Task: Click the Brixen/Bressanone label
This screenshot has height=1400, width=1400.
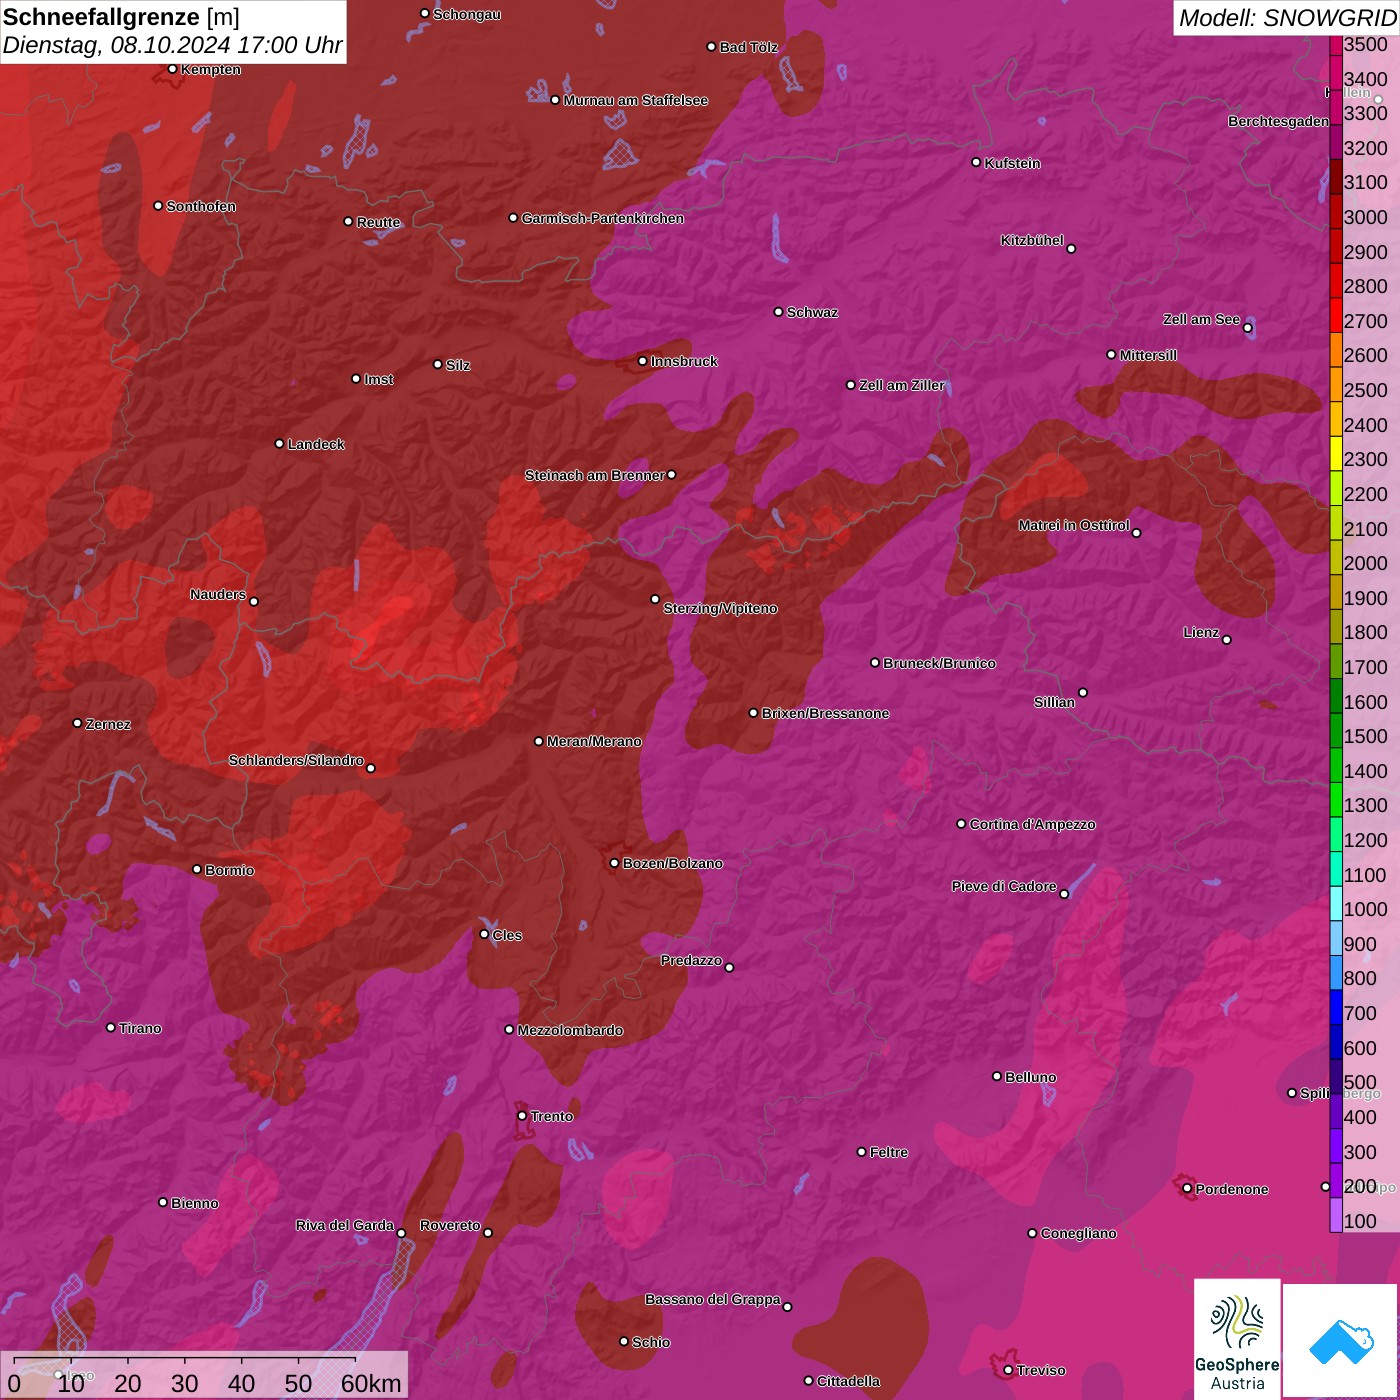Action: click(825, 713)
